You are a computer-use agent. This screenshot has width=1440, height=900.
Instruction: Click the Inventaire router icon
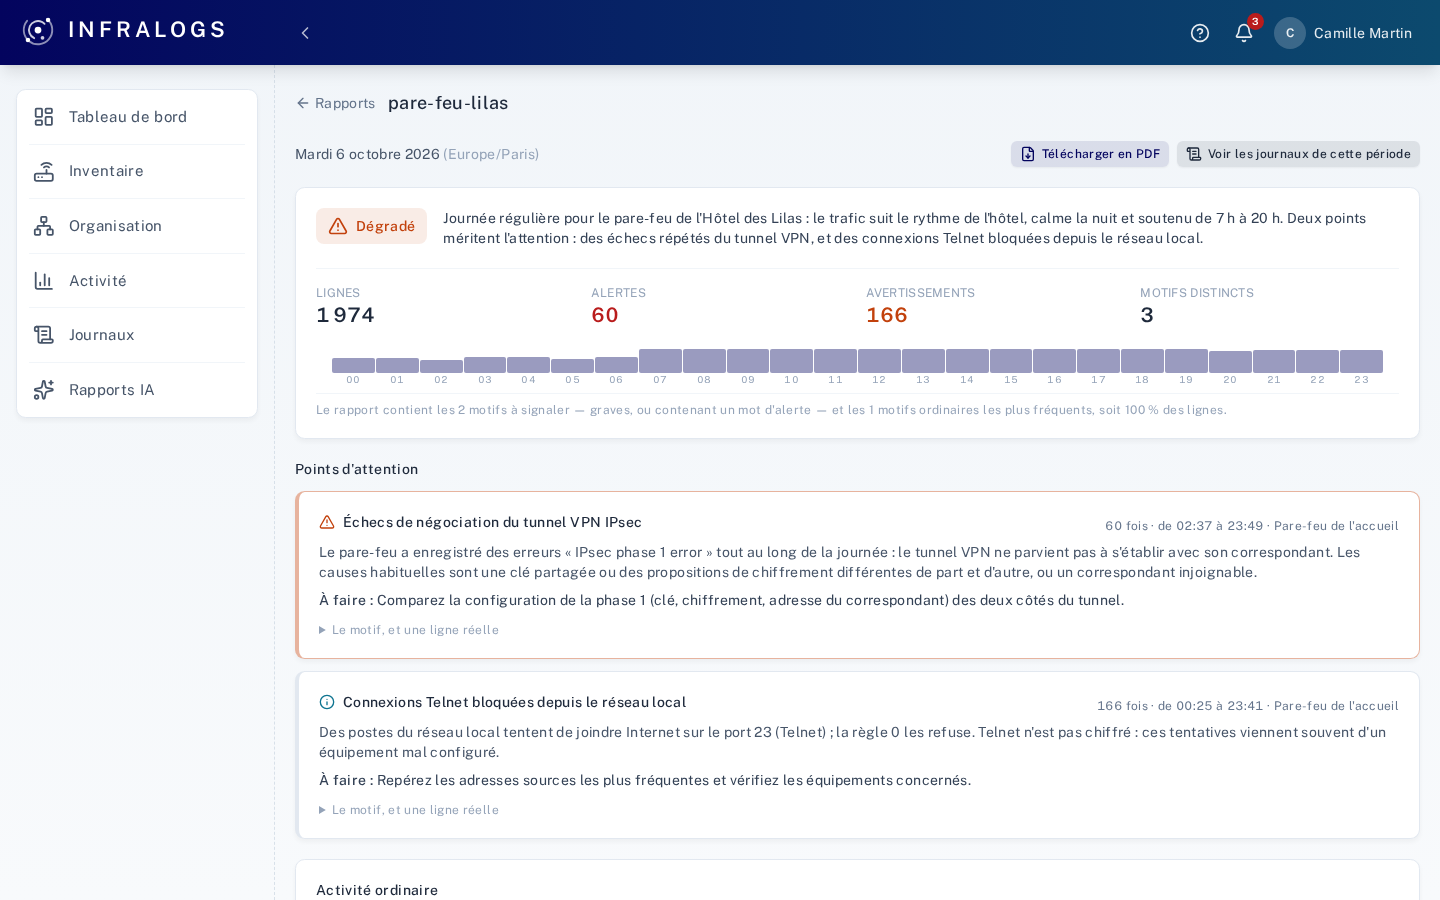coord(44,172)
